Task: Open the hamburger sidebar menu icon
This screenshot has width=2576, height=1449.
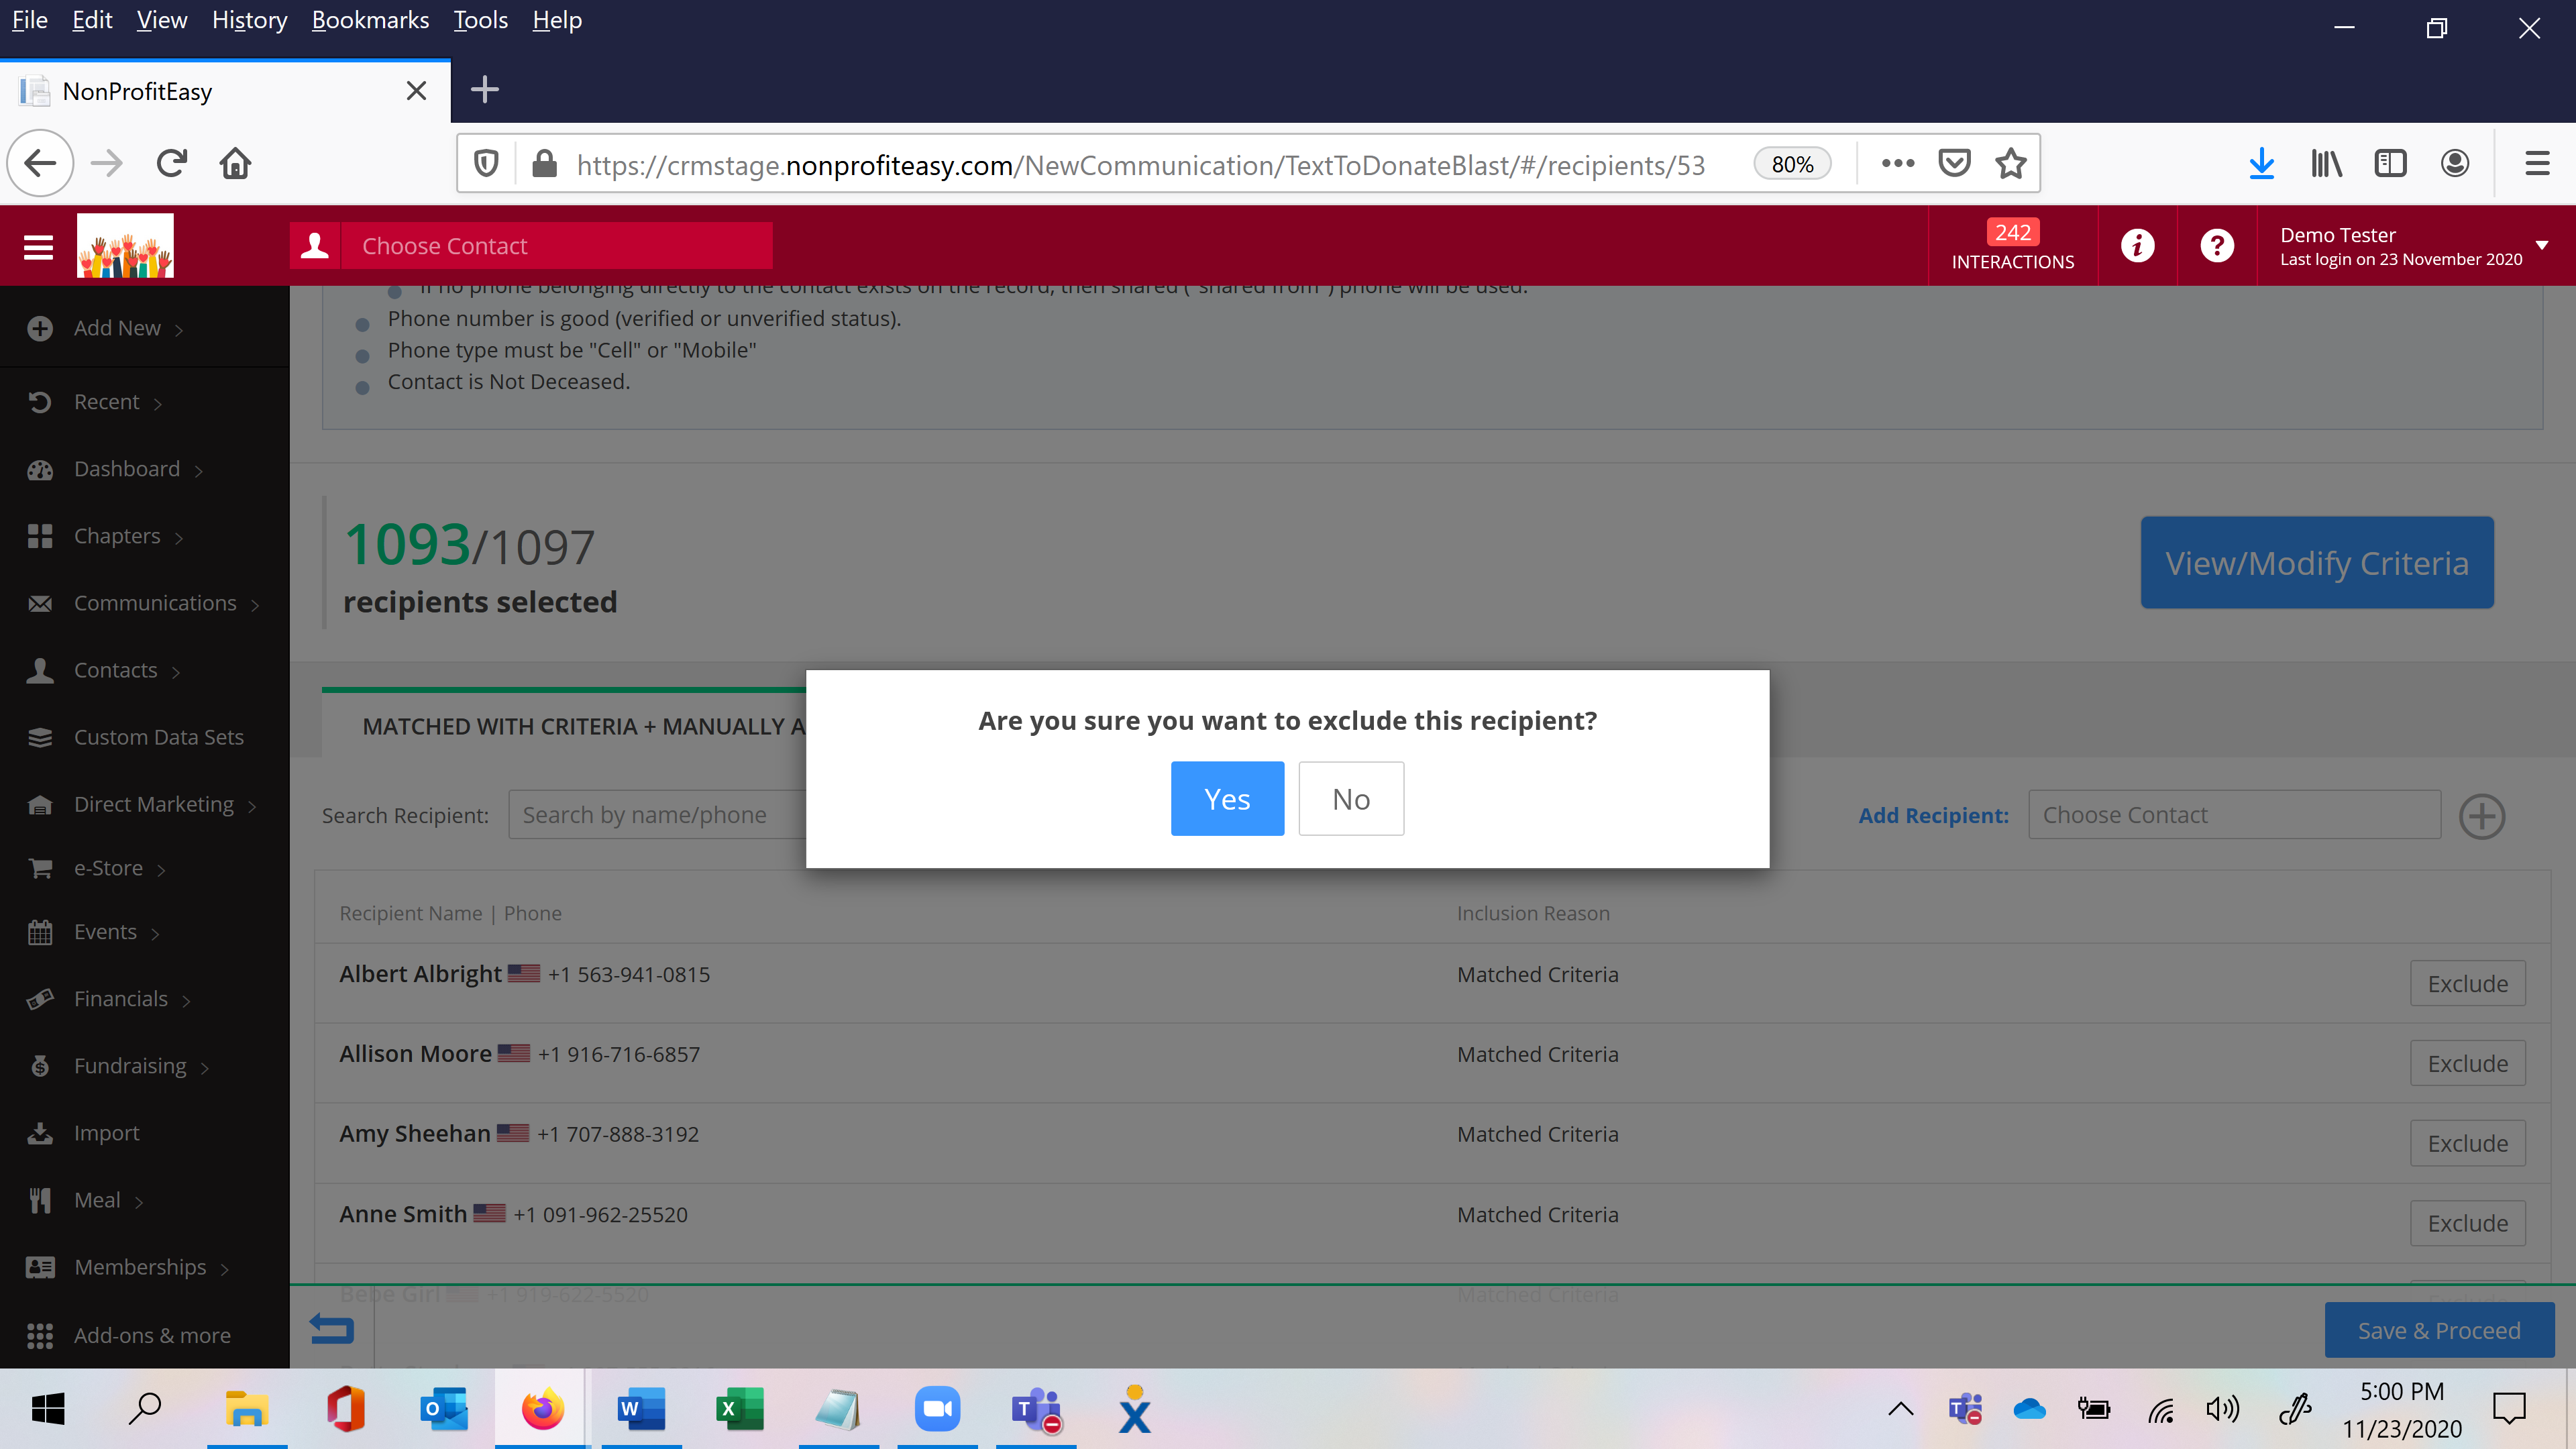Action: pos(38,246)
